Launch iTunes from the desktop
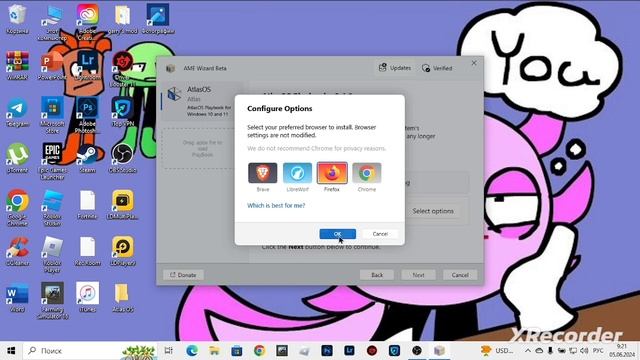Screen dimensions: 640x360 pyautogui.click(x=87, y=298)
